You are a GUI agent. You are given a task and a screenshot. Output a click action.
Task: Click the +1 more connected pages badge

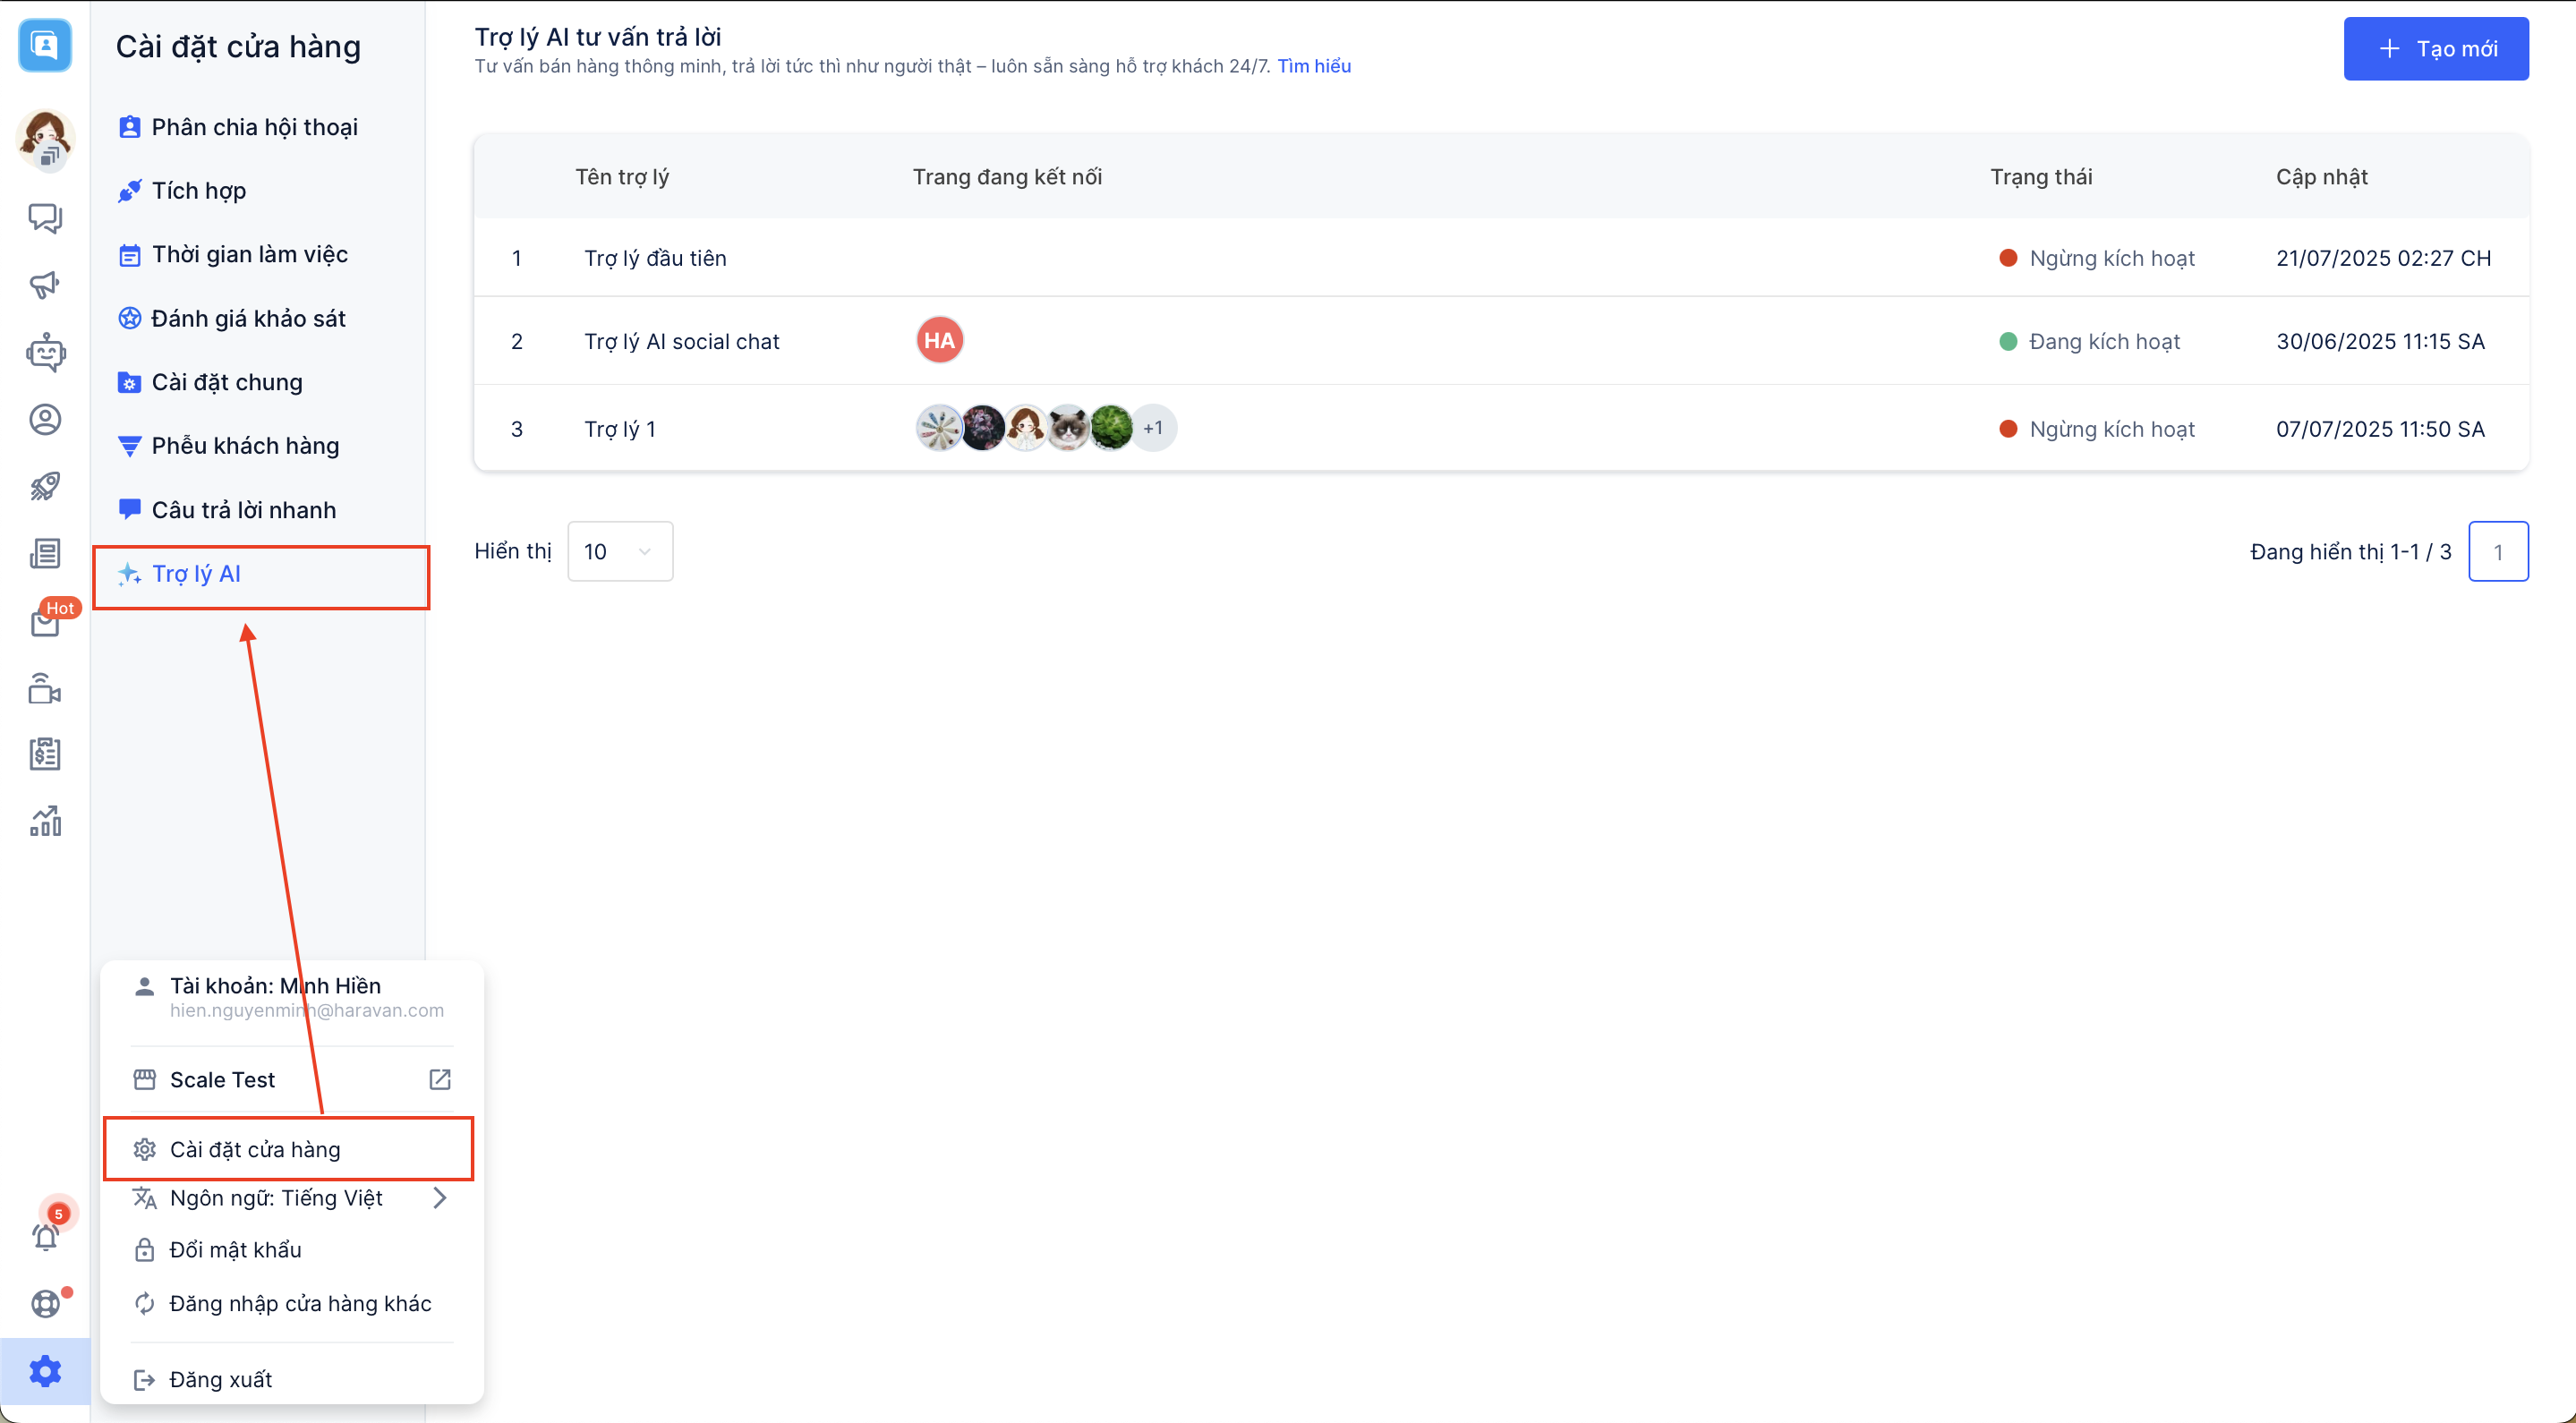pyautogui.click(x=1153, y=428)
